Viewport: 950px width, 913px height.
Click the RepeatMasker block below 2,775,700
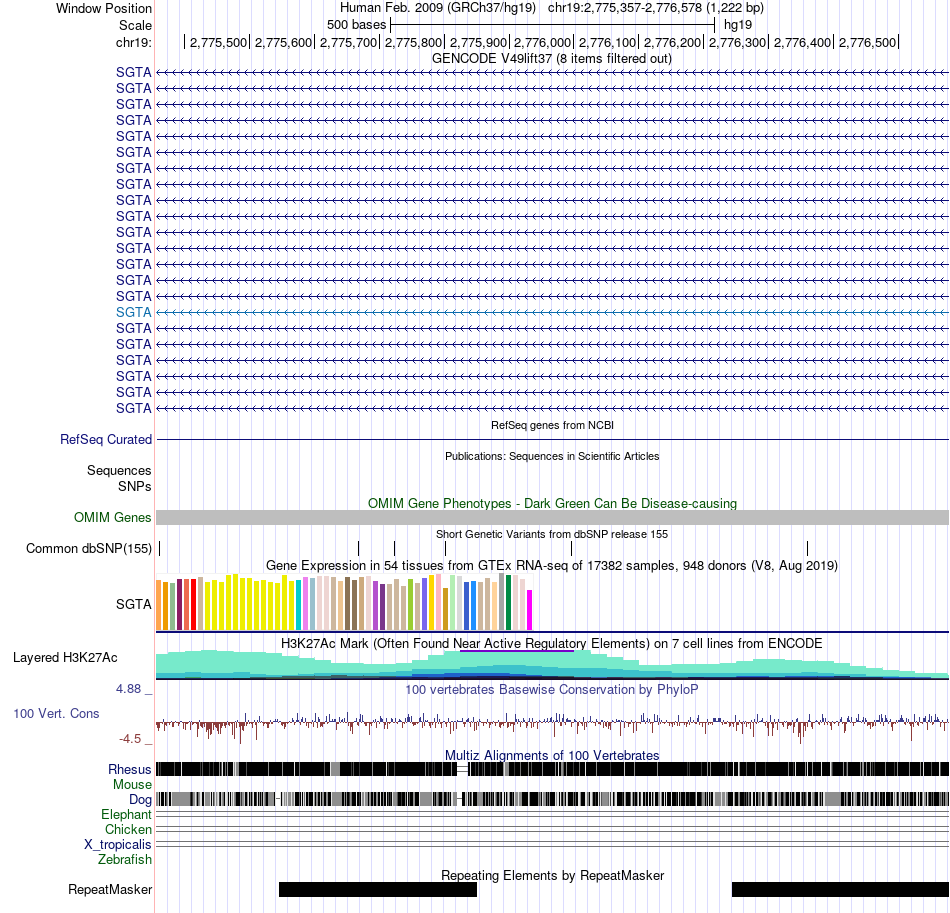point(378,889)
